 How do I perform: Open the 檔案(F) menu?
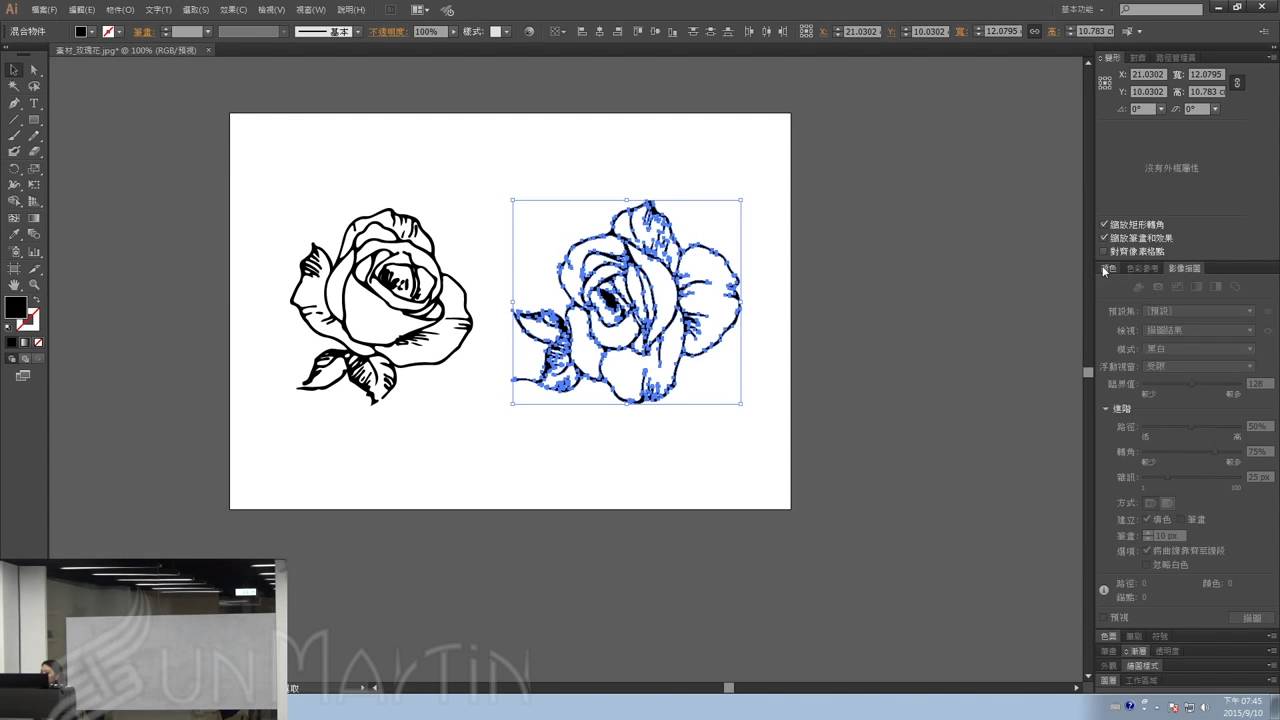[x=44, y=10]
